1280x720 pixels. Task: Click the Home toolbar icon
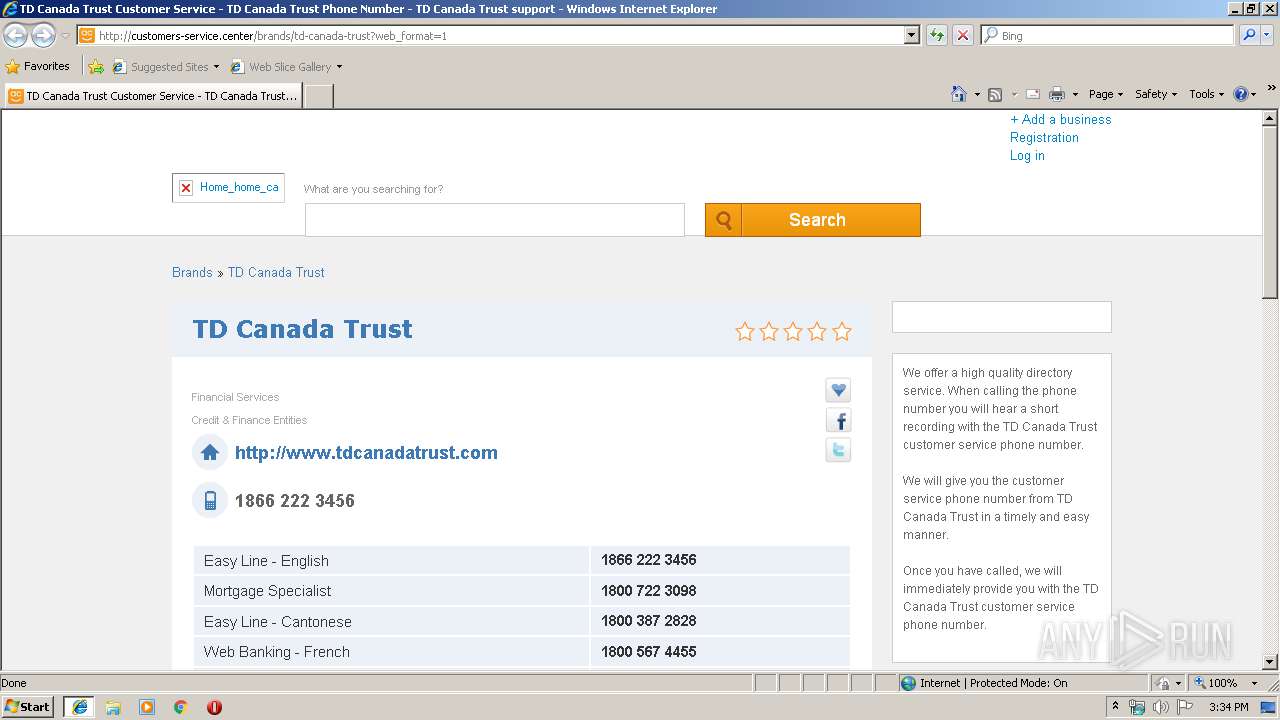click(959, 94)
